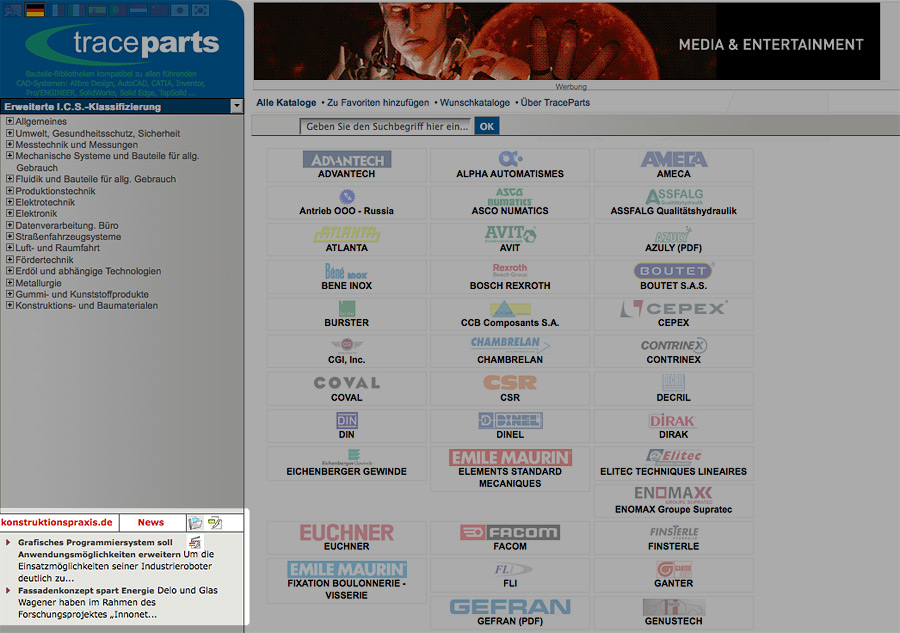Screen dimensions: 900x633
Task: Click the English UK flag icon
Action: pos(13,10)
